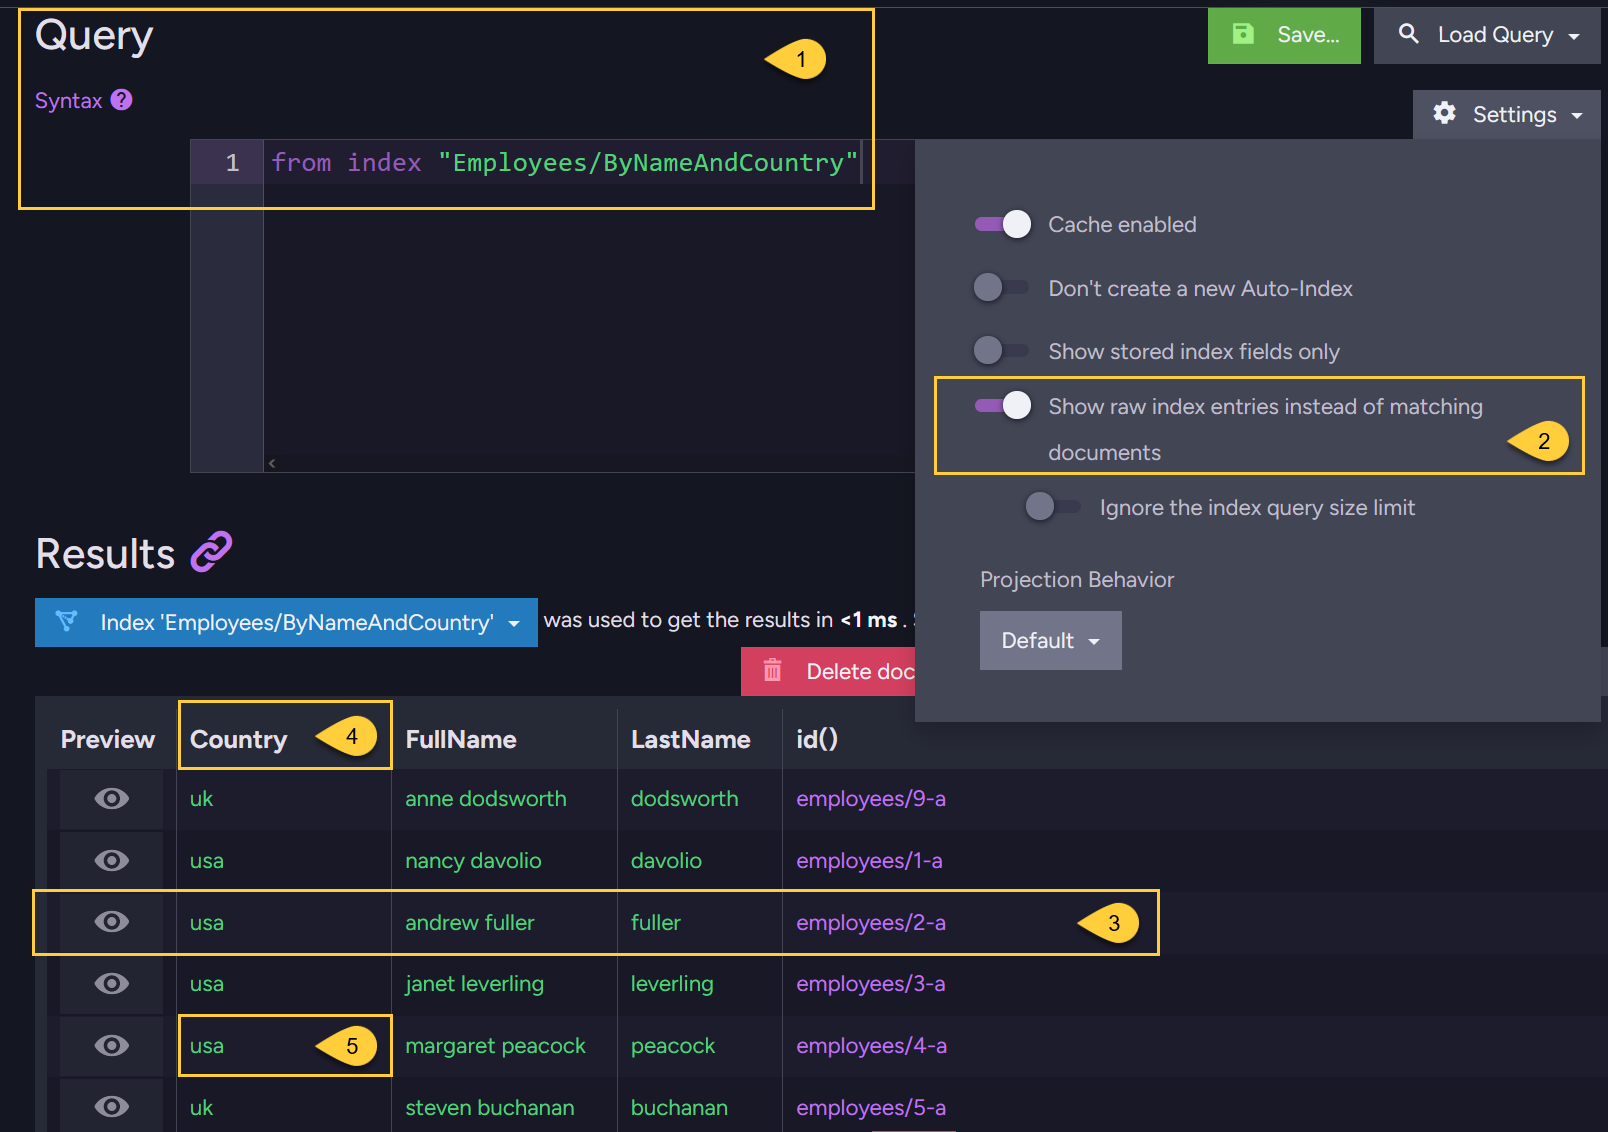
Task: Click the gear icon on Settings
Action: pos(1444,113)
